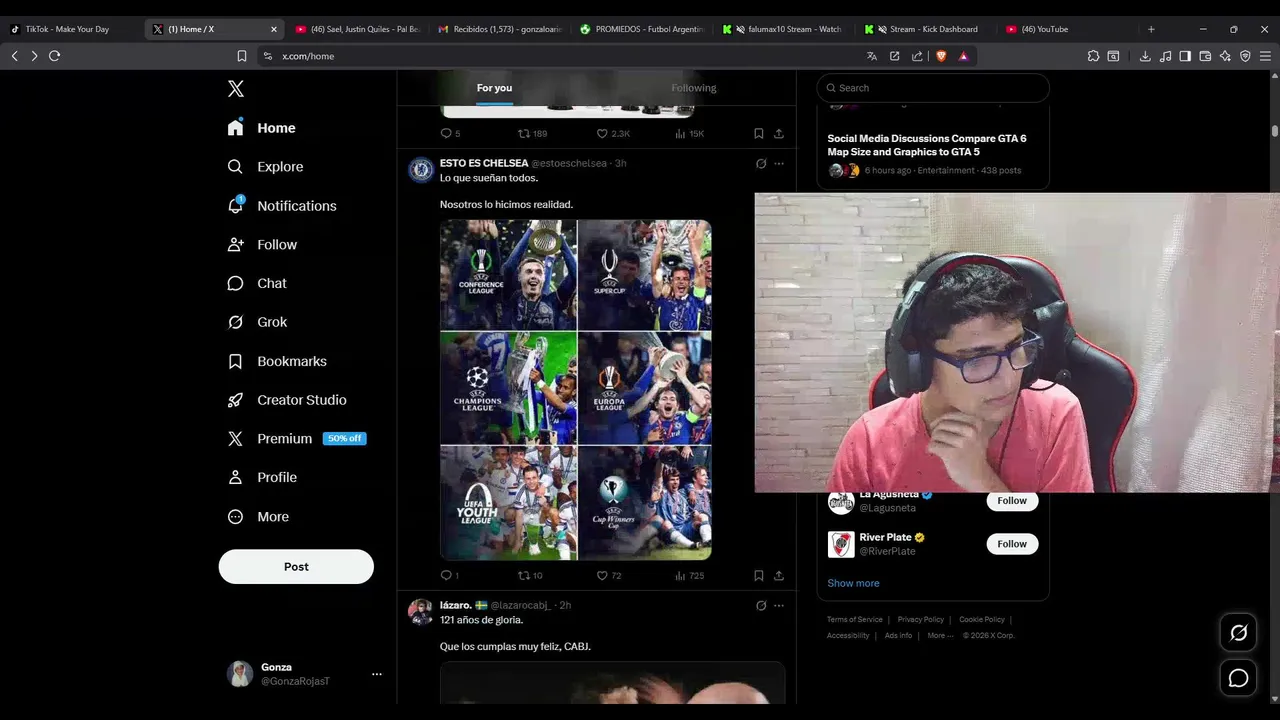Image resolution: width=1280 pixels, height=720 pixels.
Task: Open the UEFA Youth League image tile
Action: 508,503
